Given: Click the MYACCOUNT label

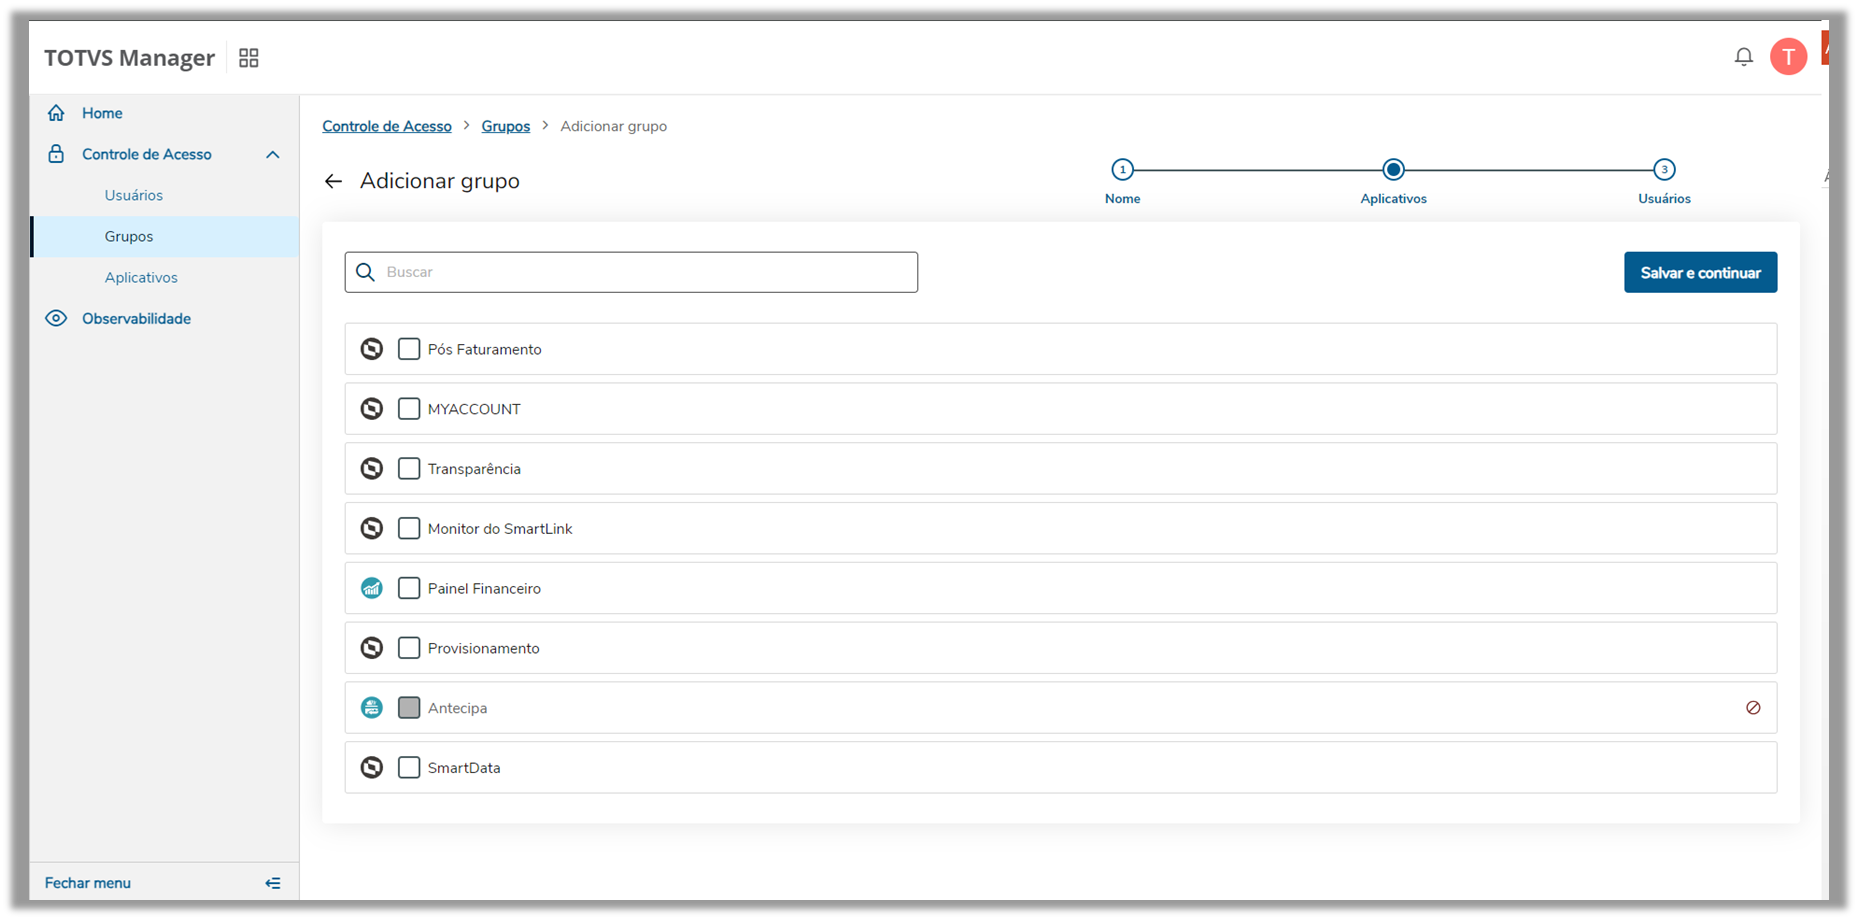Looking at the screenshot, I should (474, 409).
